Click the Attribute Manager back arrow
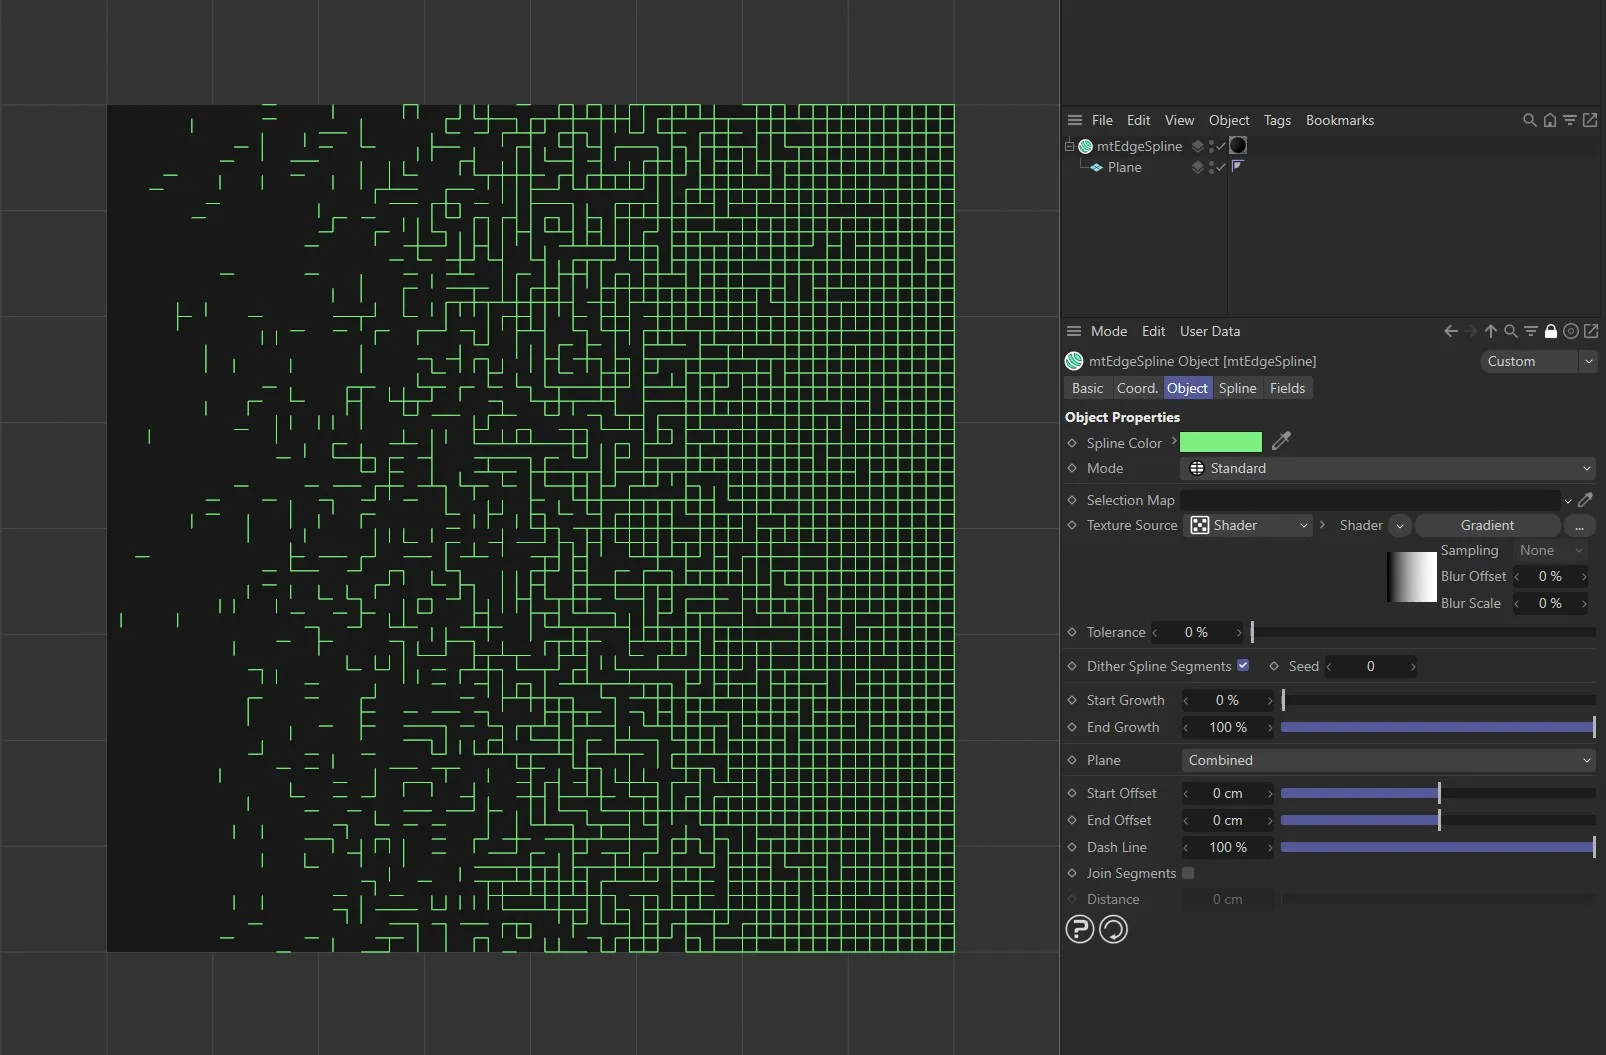The height and width of the screenshot is (1055, 1606). [1450, 331]
